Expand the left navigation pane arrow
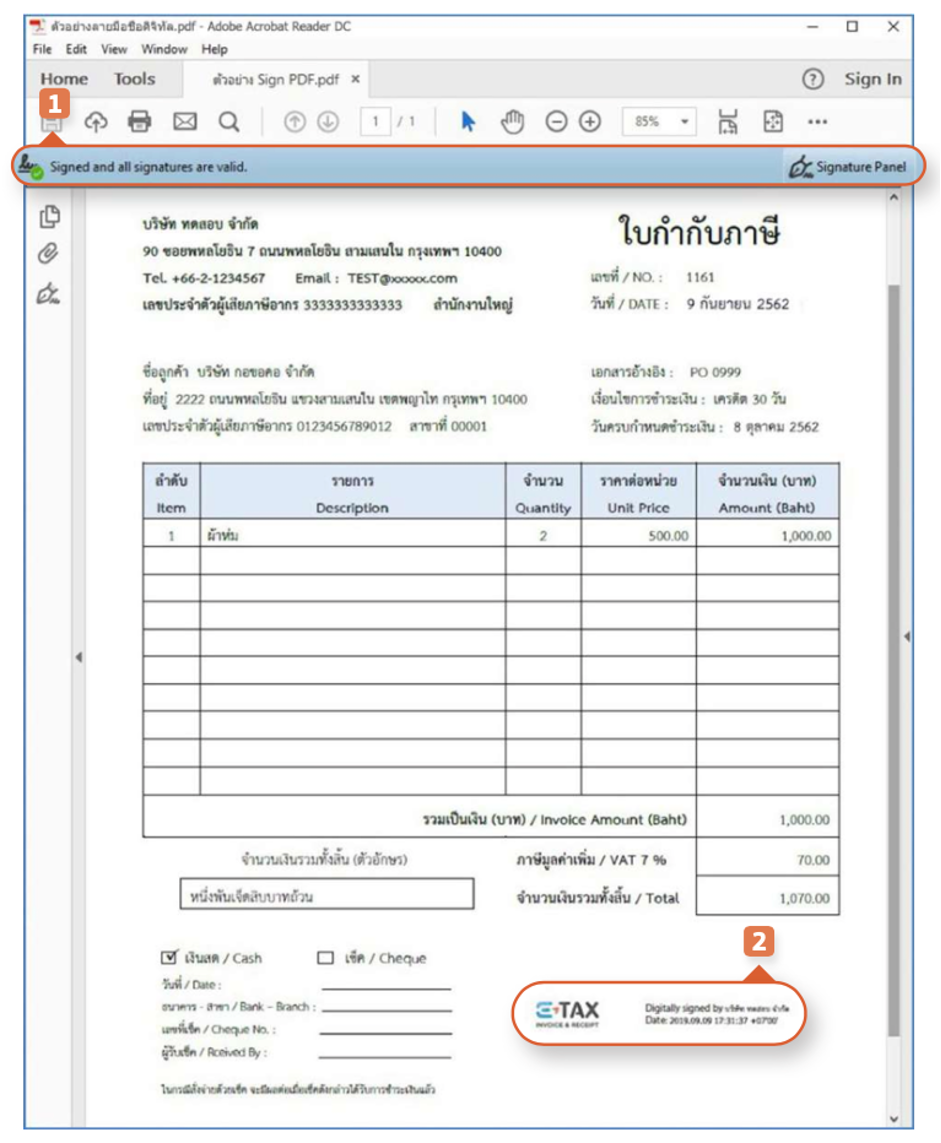Screen dimensions: 941x1143 coord(78,657)
